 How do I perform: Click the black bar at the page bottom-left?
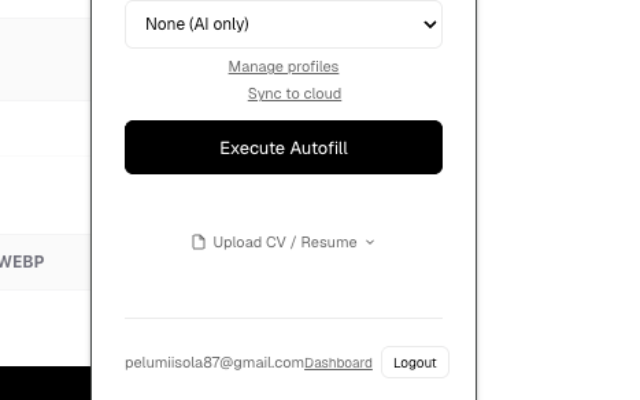[x=45, y=384]
